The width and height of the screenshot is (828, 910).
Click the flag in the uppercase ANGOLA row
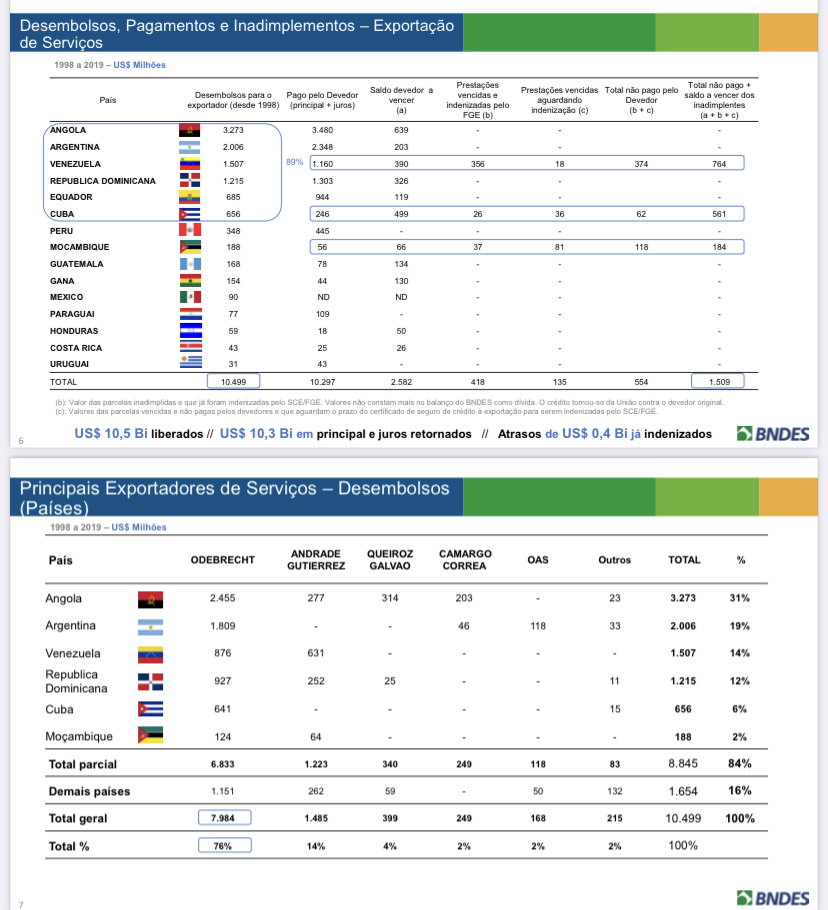click(190, 131)
